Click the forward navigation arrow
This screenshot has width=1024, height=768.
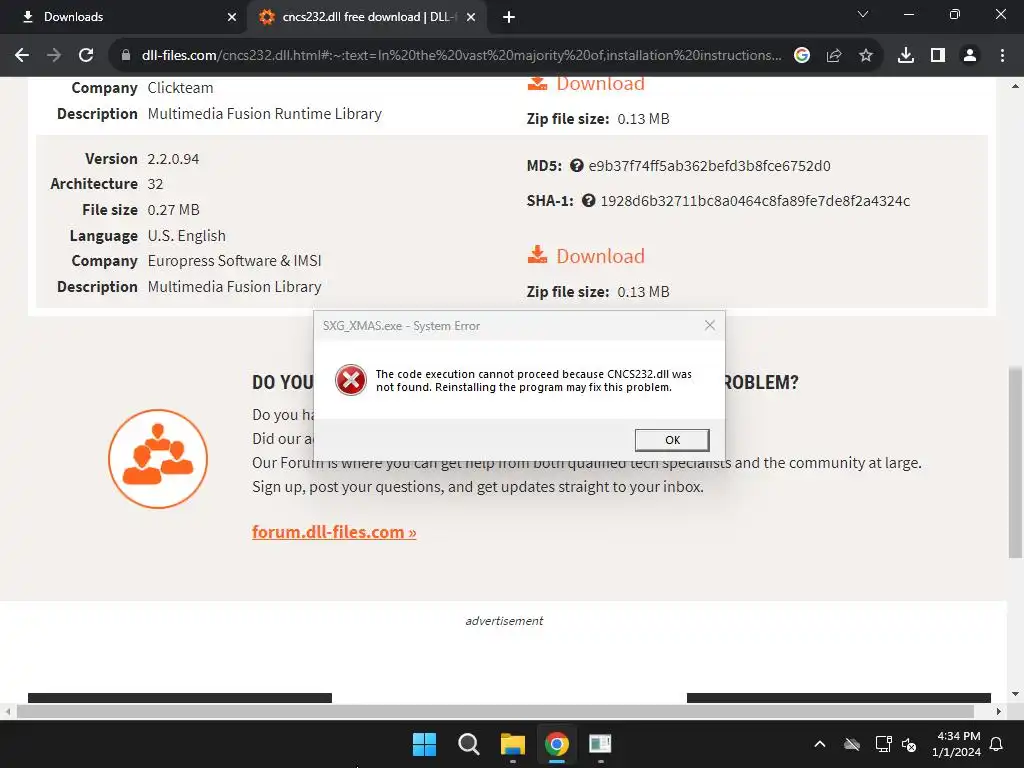[54, 56]
